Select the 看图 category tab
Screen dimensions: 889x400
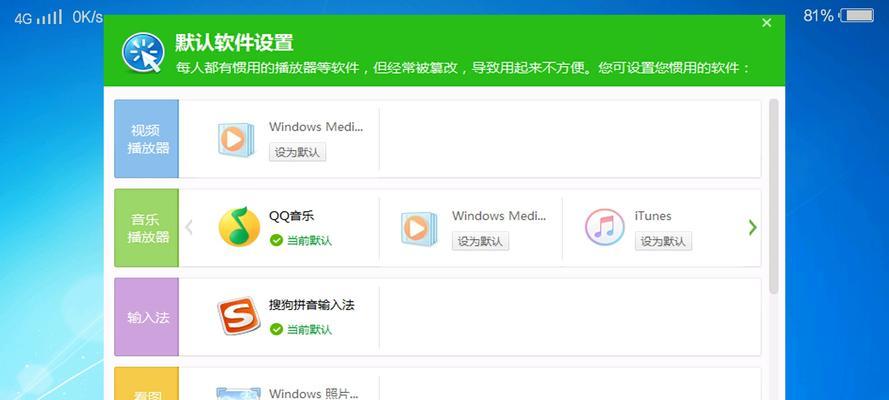147,384
